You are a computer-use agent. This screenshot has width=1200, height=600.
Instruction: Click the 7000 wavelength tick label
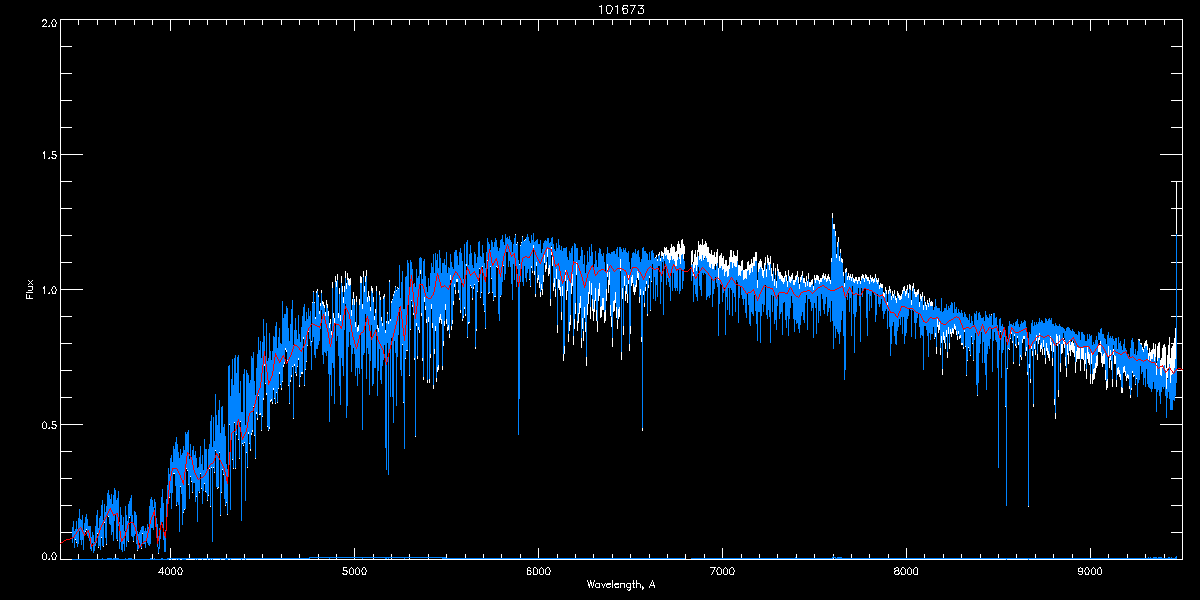coord(722,571)
